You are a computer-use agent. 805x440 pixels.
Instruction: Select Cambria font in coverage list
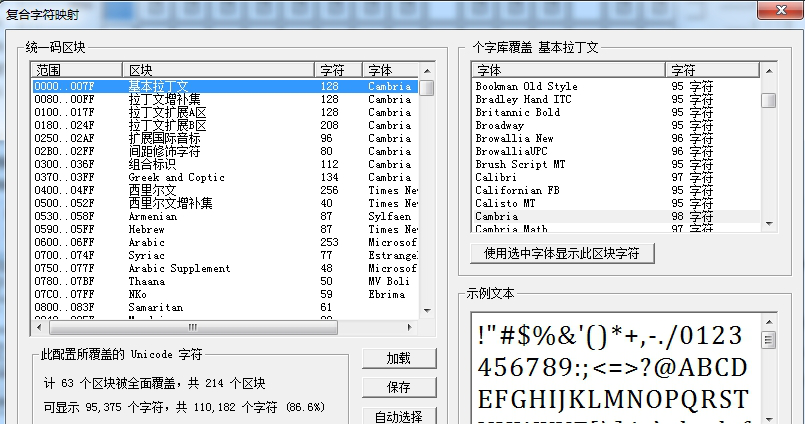click(x=616, y=216)
